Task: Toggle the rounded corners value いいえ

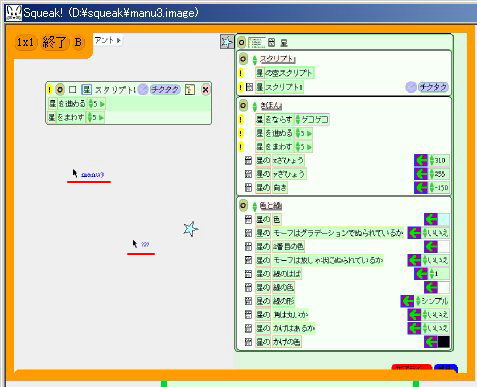Action: point(436,315)
